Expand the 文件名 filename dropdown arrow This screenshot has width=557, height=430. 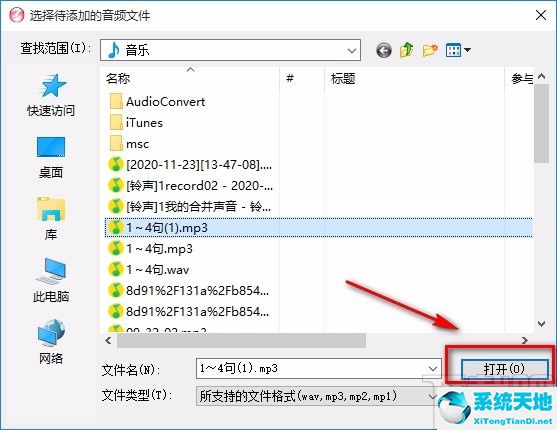(x=433, y=369)
